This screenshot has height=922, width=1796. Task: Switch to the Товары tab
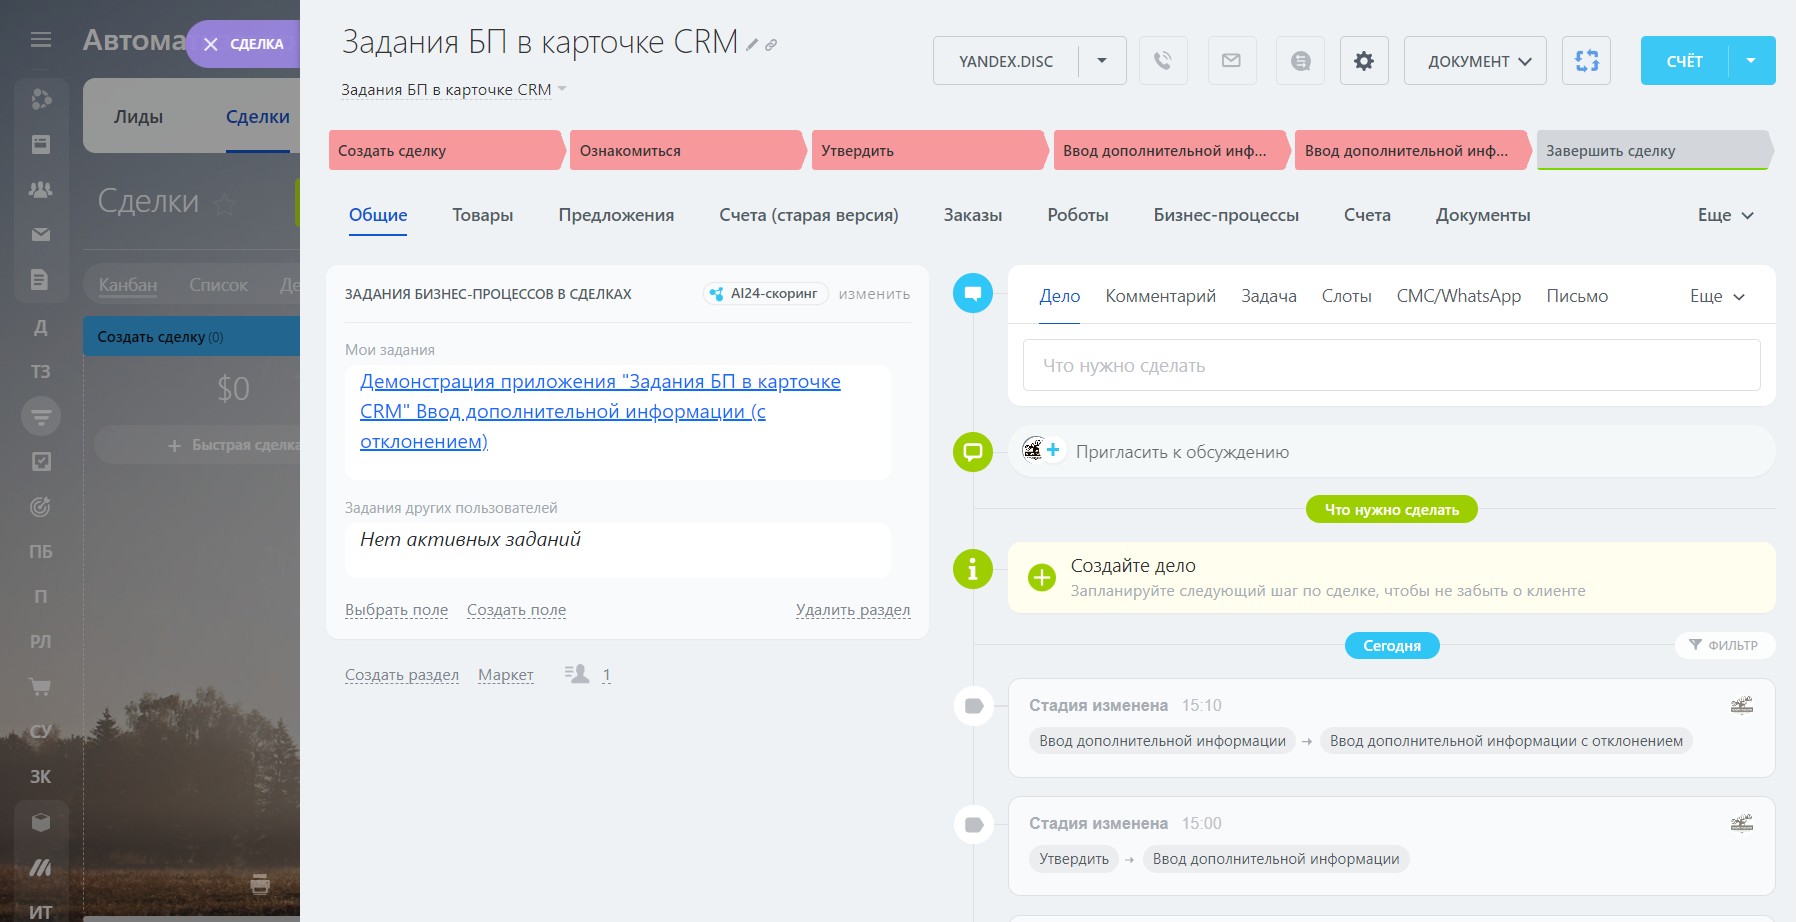[482, 215]
